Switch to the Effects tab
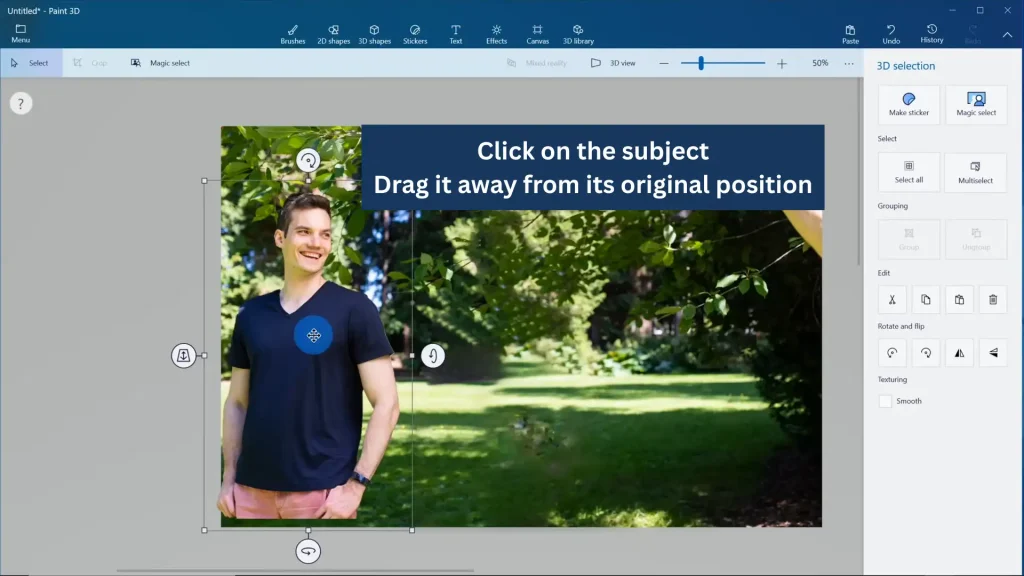1024x576 pixels. pyautogui.click(x=496, y=34)
